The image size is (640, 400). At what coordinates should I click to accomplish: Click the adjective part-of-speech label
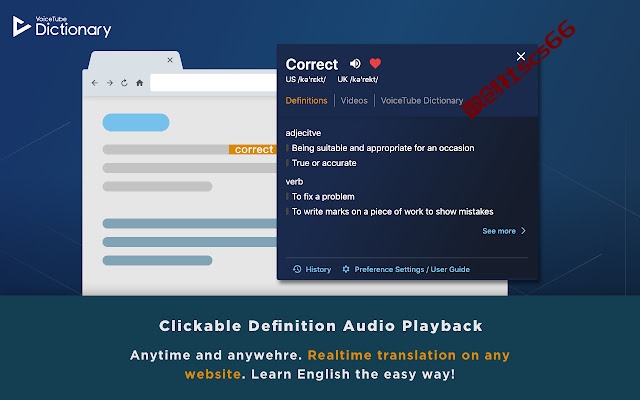303,133
